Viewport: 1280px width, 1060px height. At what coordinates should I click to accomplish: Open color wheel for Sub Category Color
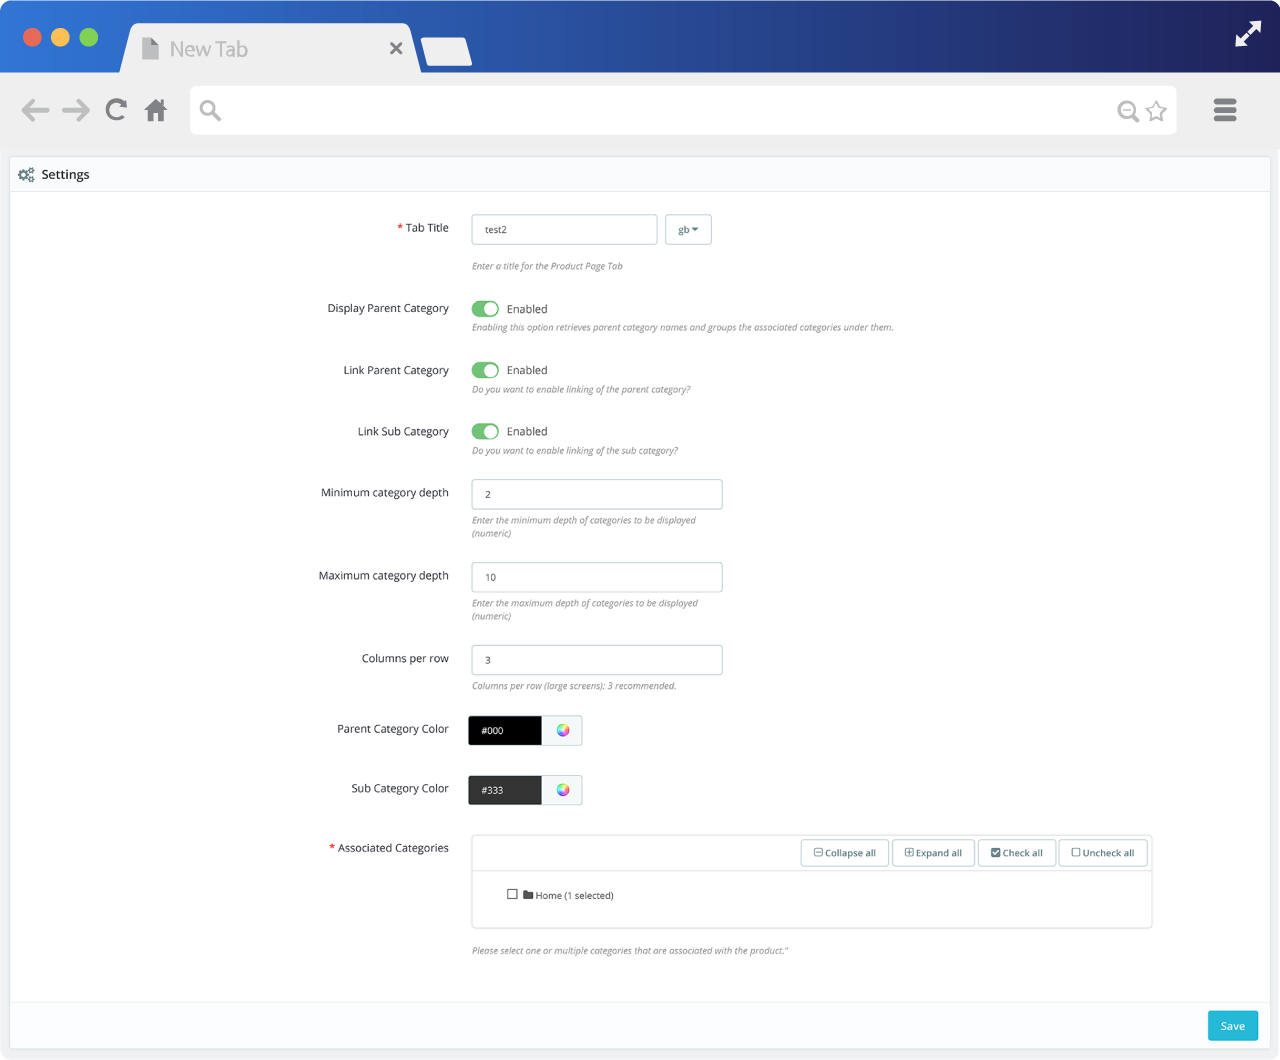[x=563, y=790]
